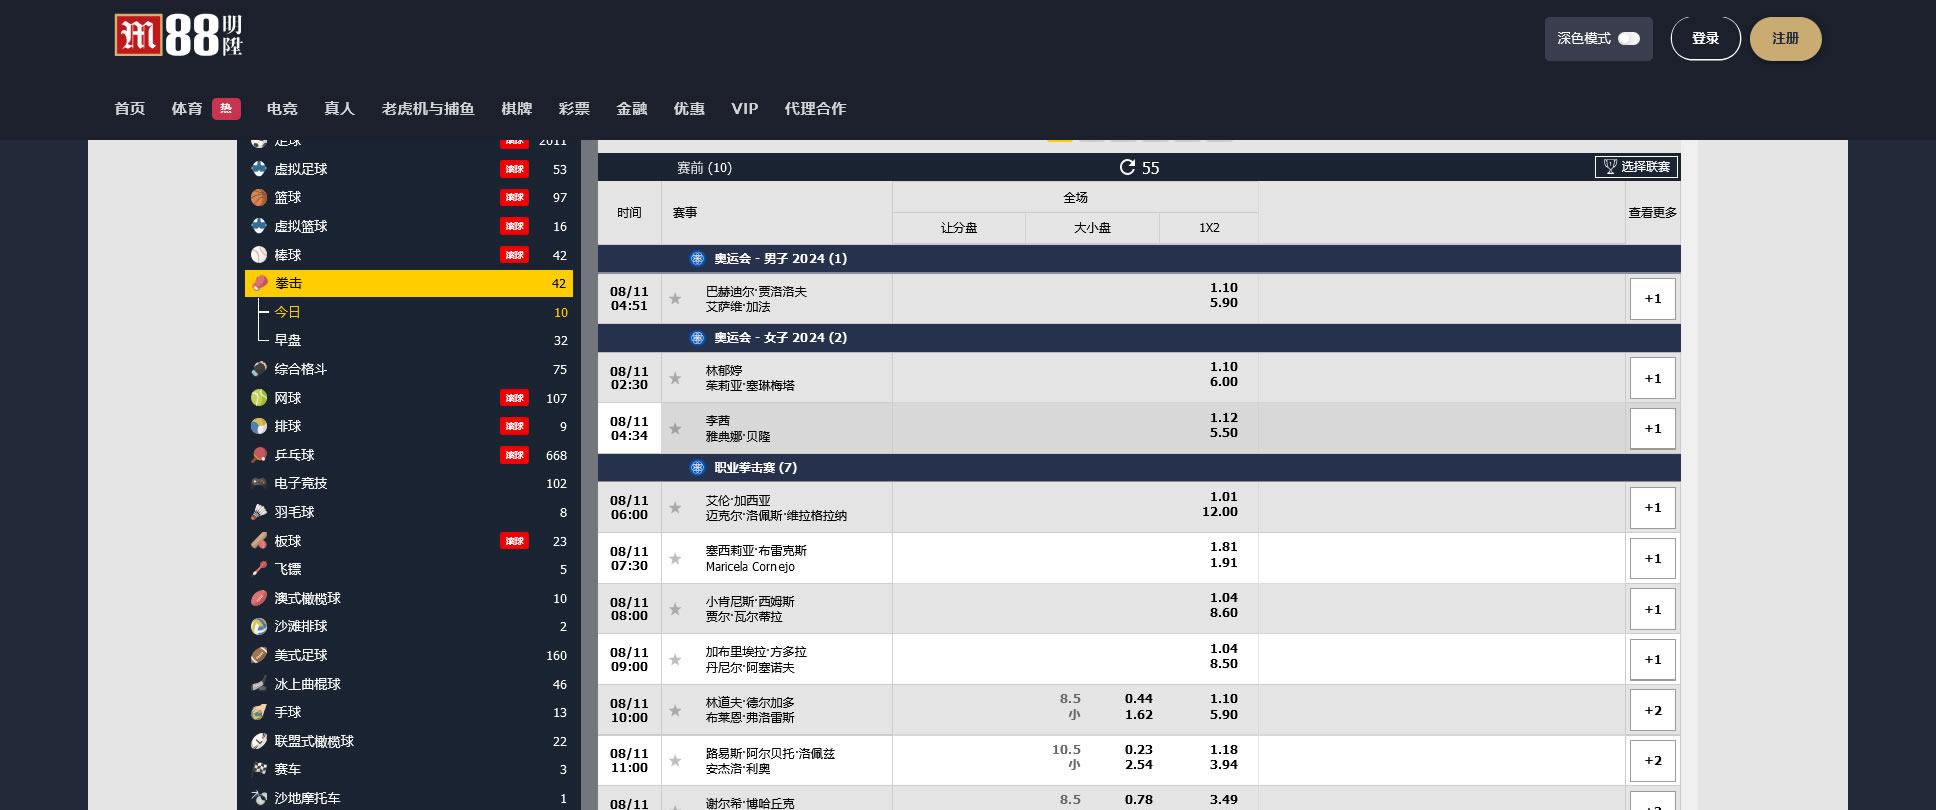Open 老虎机与捕鱼 slots menu
1936x810 pixels.
[x=428, y=109]
